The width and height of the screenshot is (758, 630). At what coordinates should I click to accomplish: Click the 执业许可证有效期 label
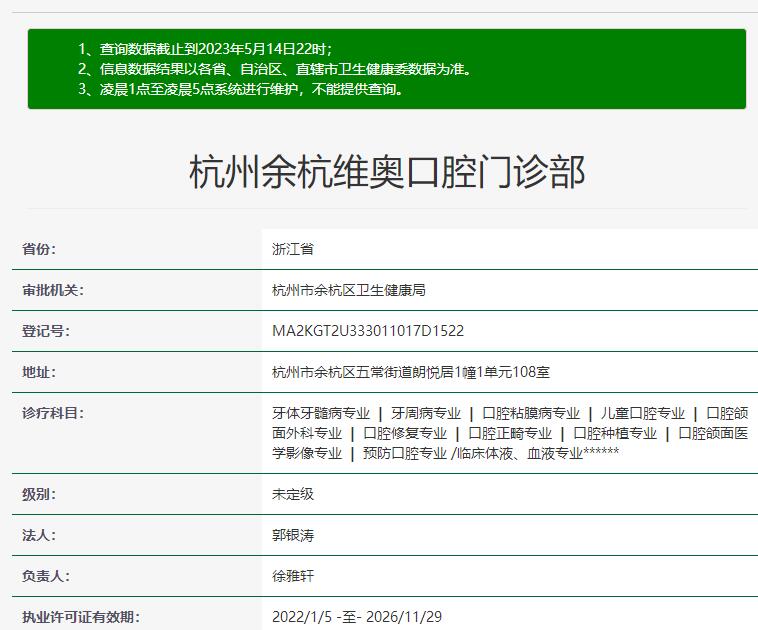click(81, 617)
